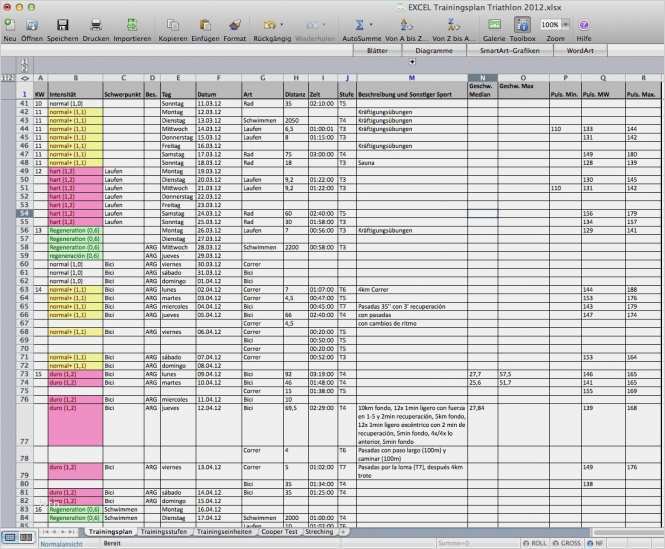Switch to the Cooper Test sheet tab
This screenshot has width=665, height=549.
click(279, 532)
